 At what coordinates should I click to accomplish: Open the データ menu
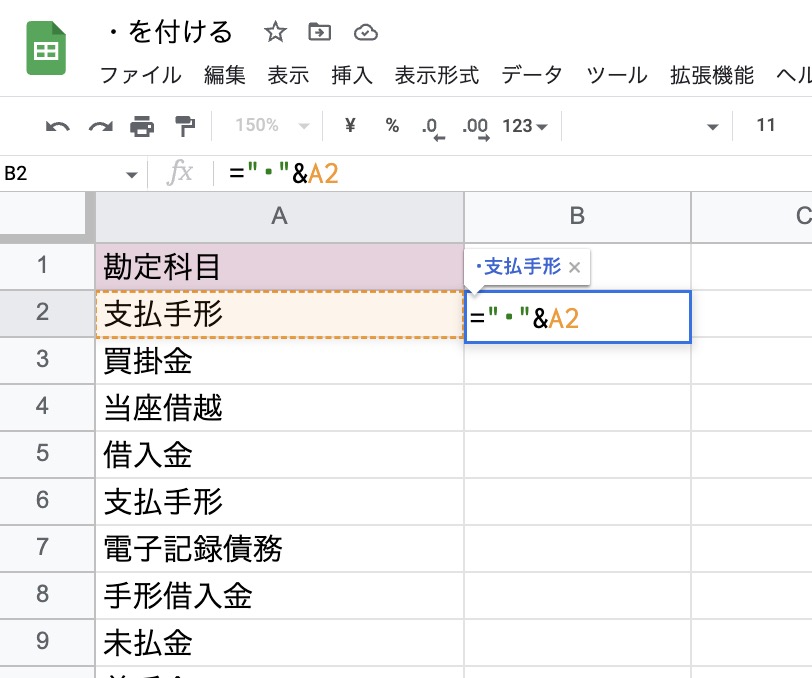coord(532,75)
